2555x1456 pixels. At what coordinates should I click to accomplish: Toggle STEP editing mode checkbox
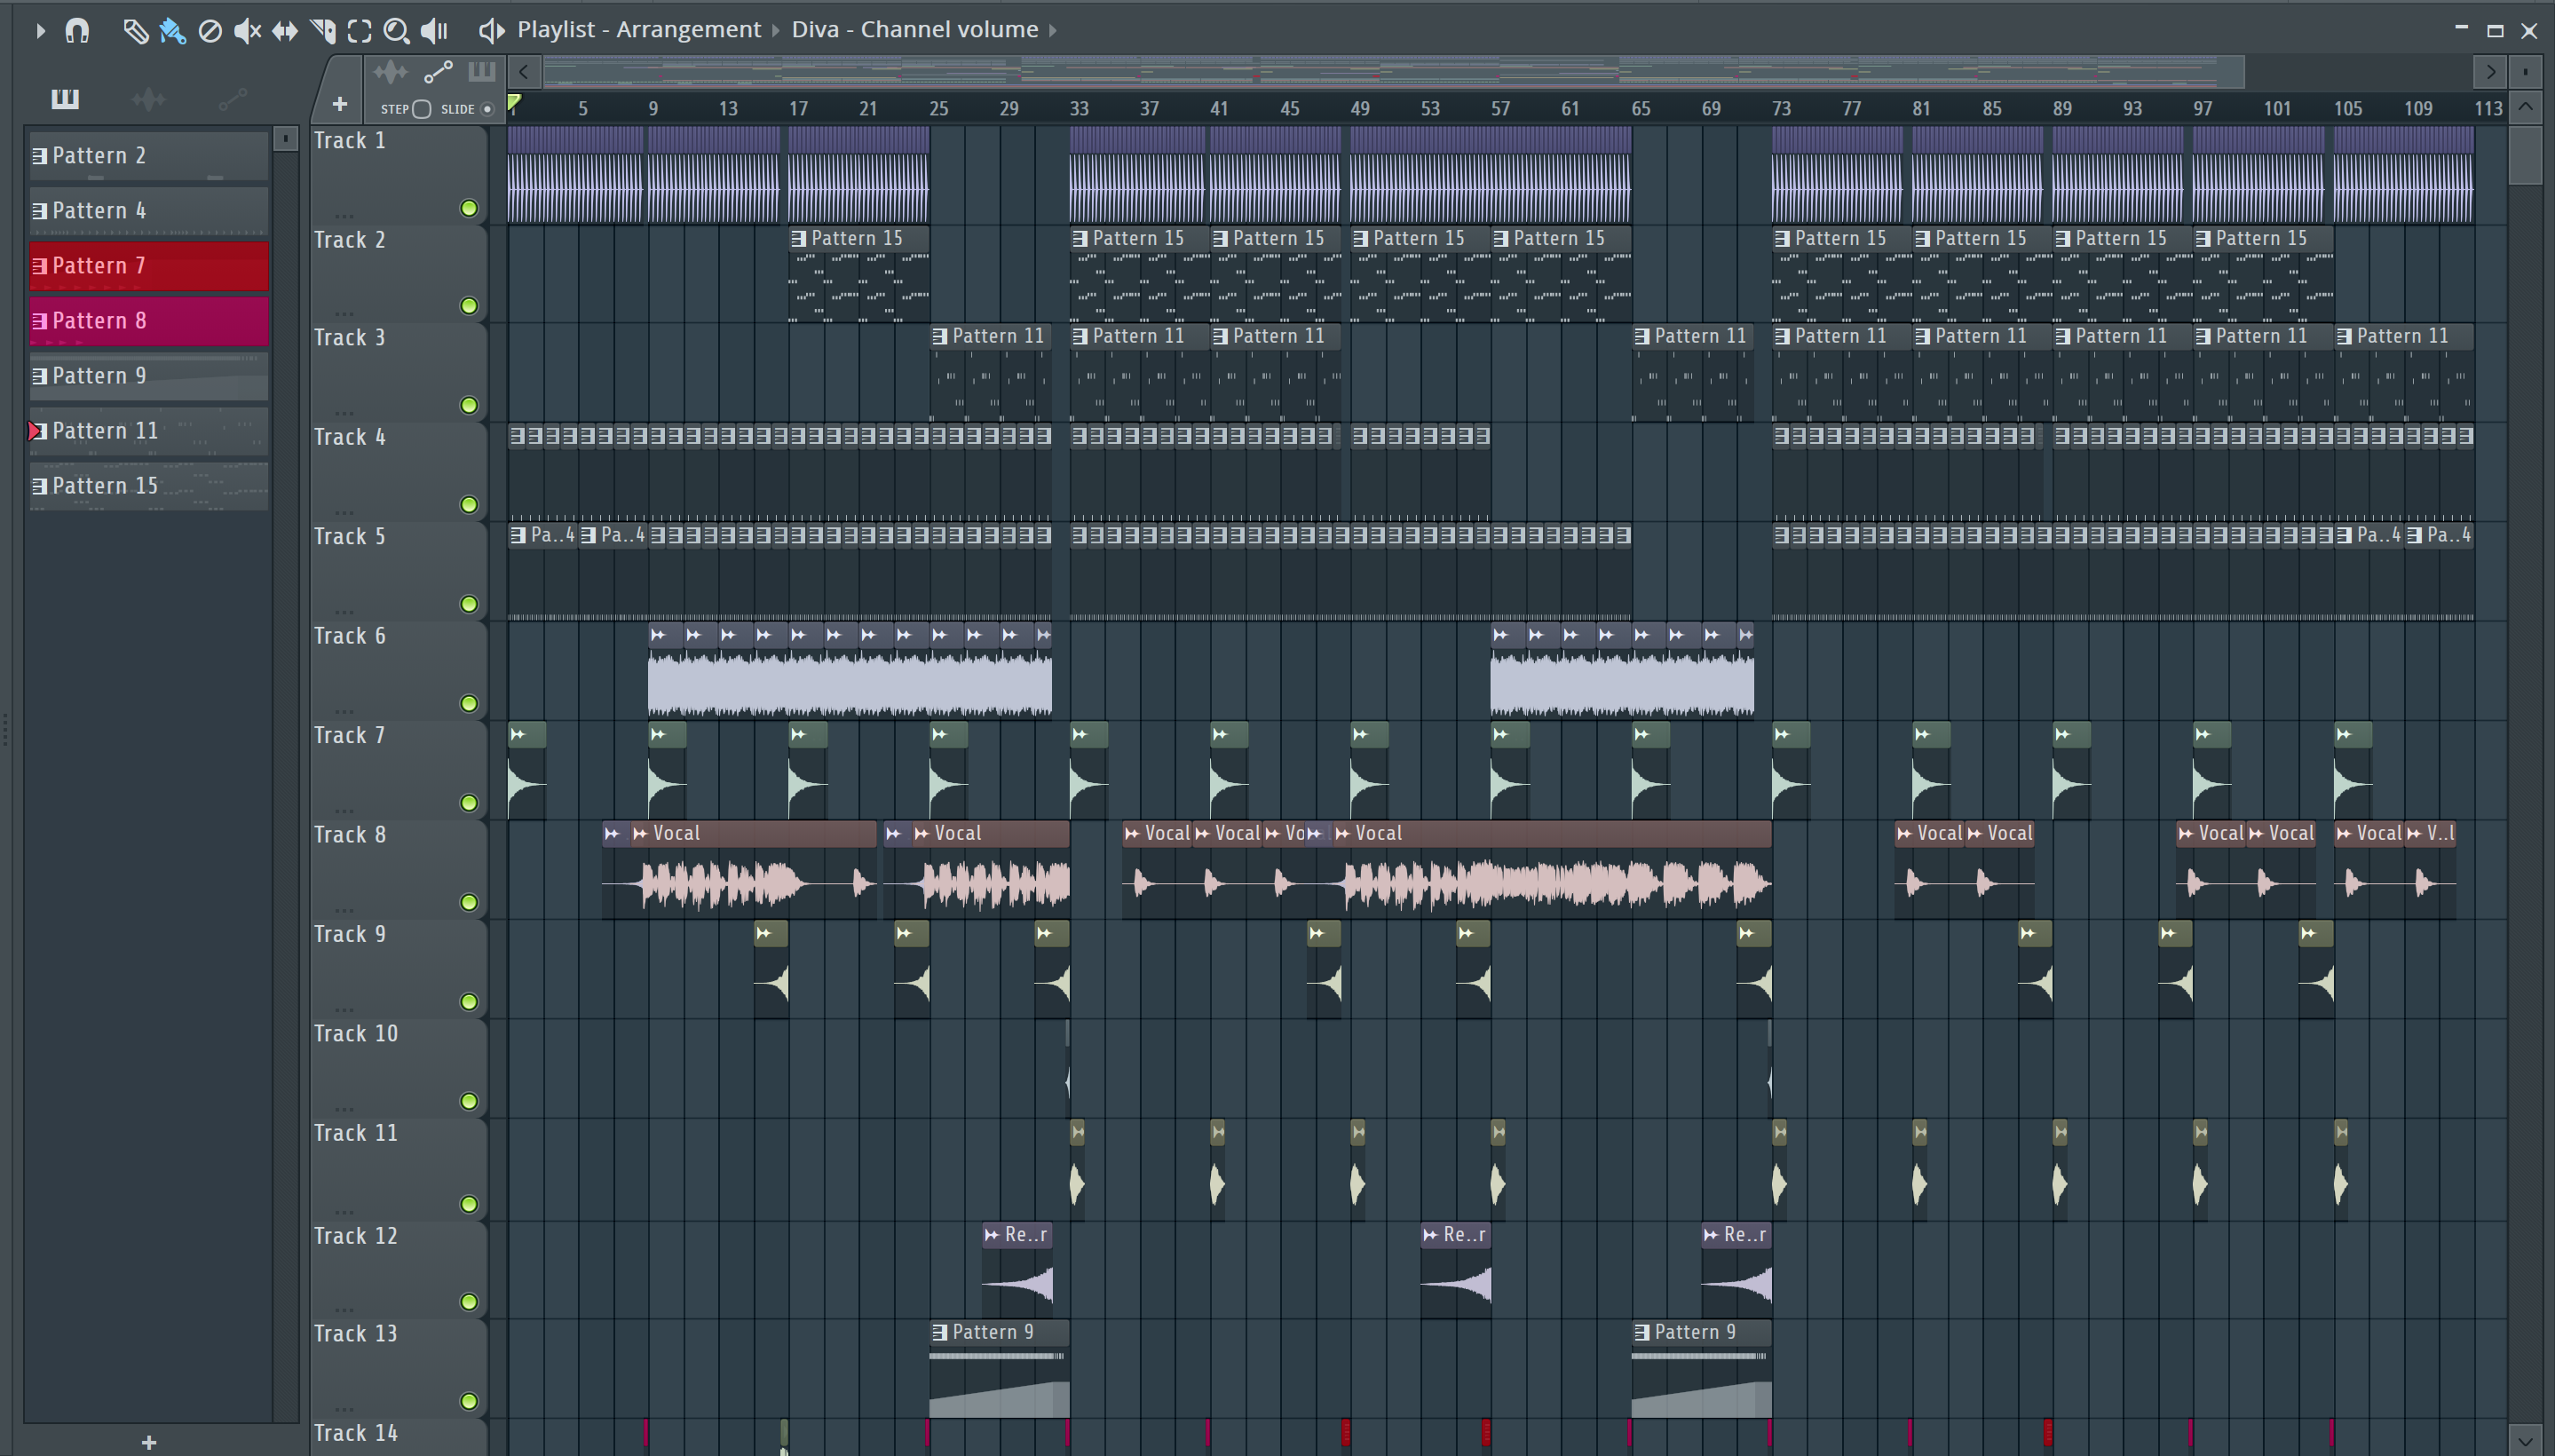pyautogui.click(x=421, y=109)
